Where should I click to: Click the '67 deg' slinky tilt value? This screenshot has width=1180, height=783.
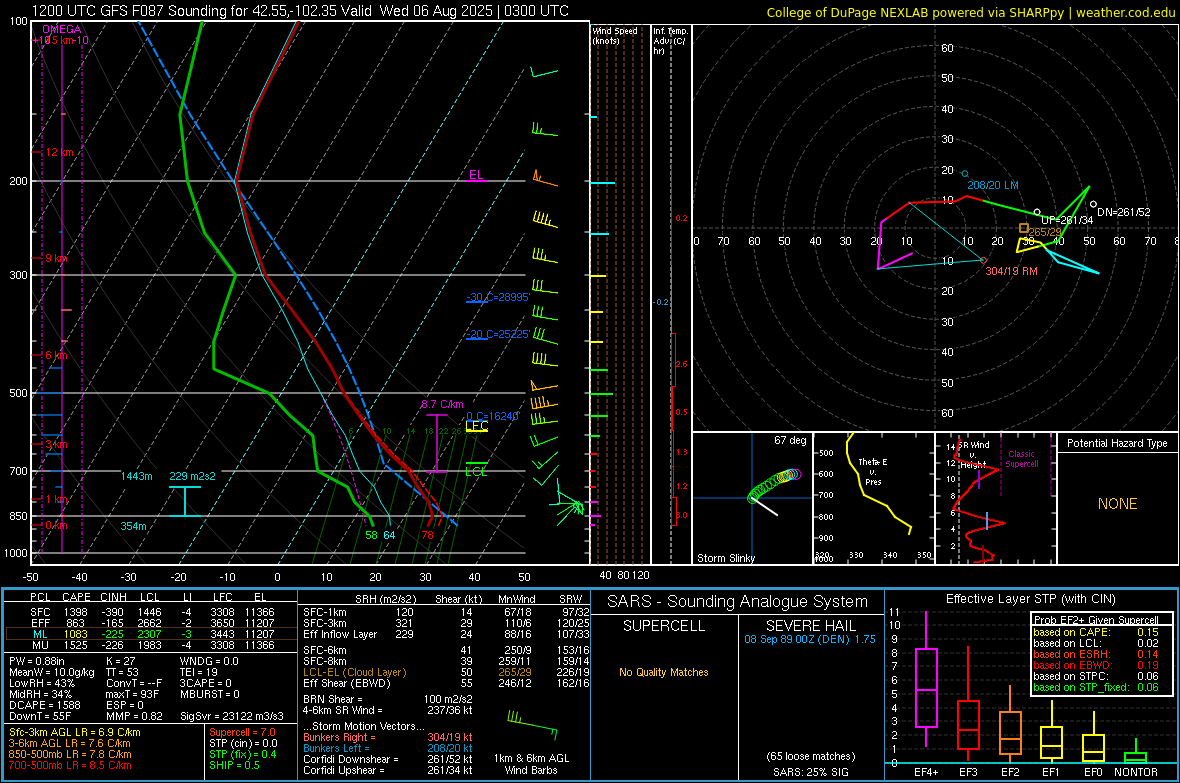tap(790, 440)
